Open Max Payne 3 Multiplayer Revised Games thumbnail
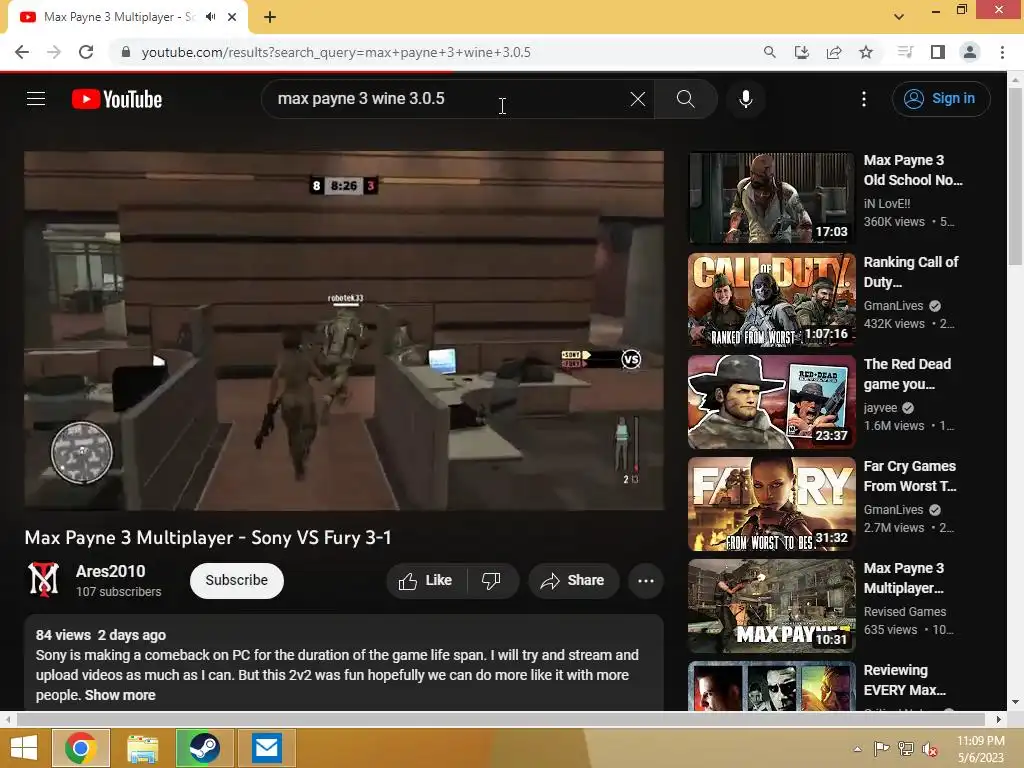 coord(771,605)
